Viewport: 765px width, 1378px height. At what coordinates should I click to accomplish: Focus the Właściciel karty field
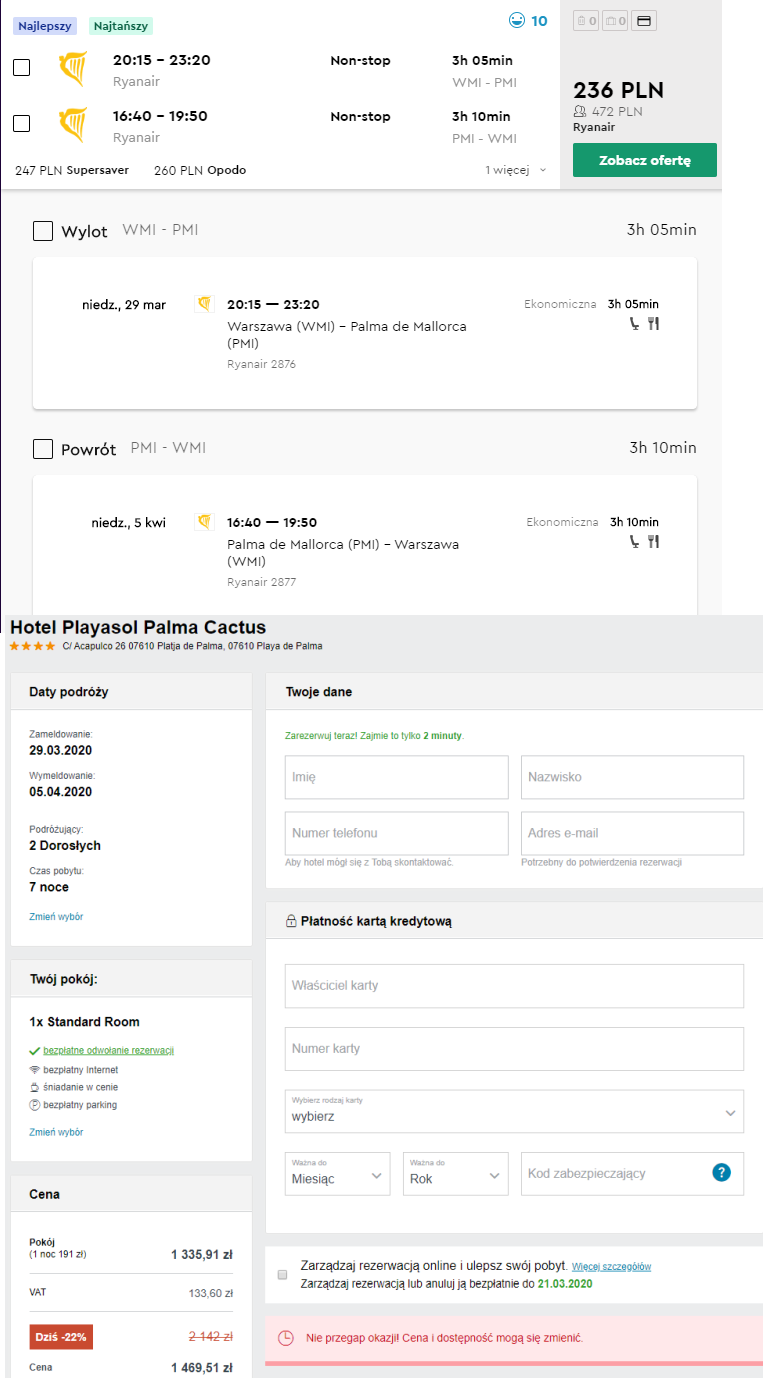point(514,986)
